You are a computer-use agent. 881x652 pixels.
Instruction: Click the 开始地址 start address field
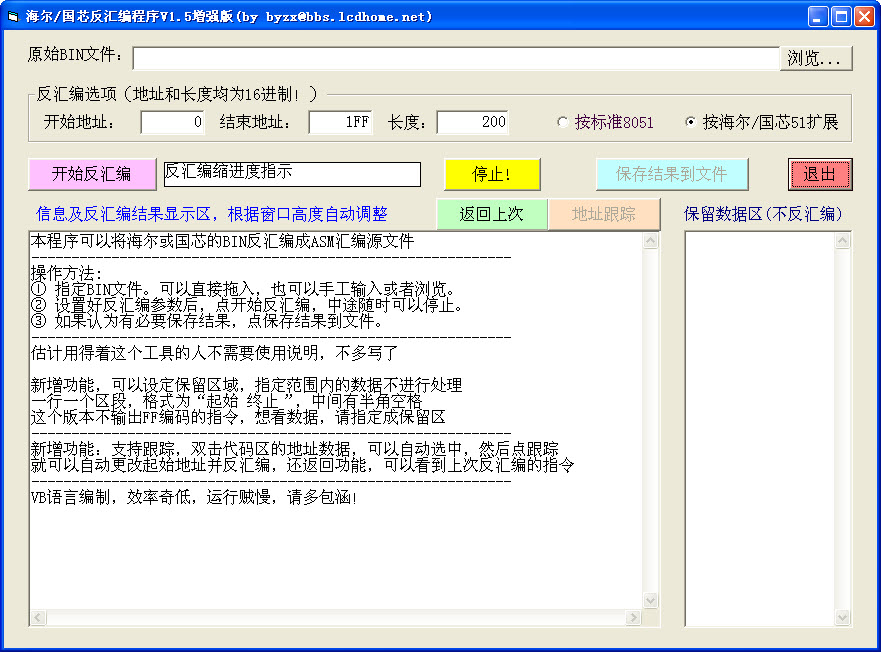click(172, 122)
